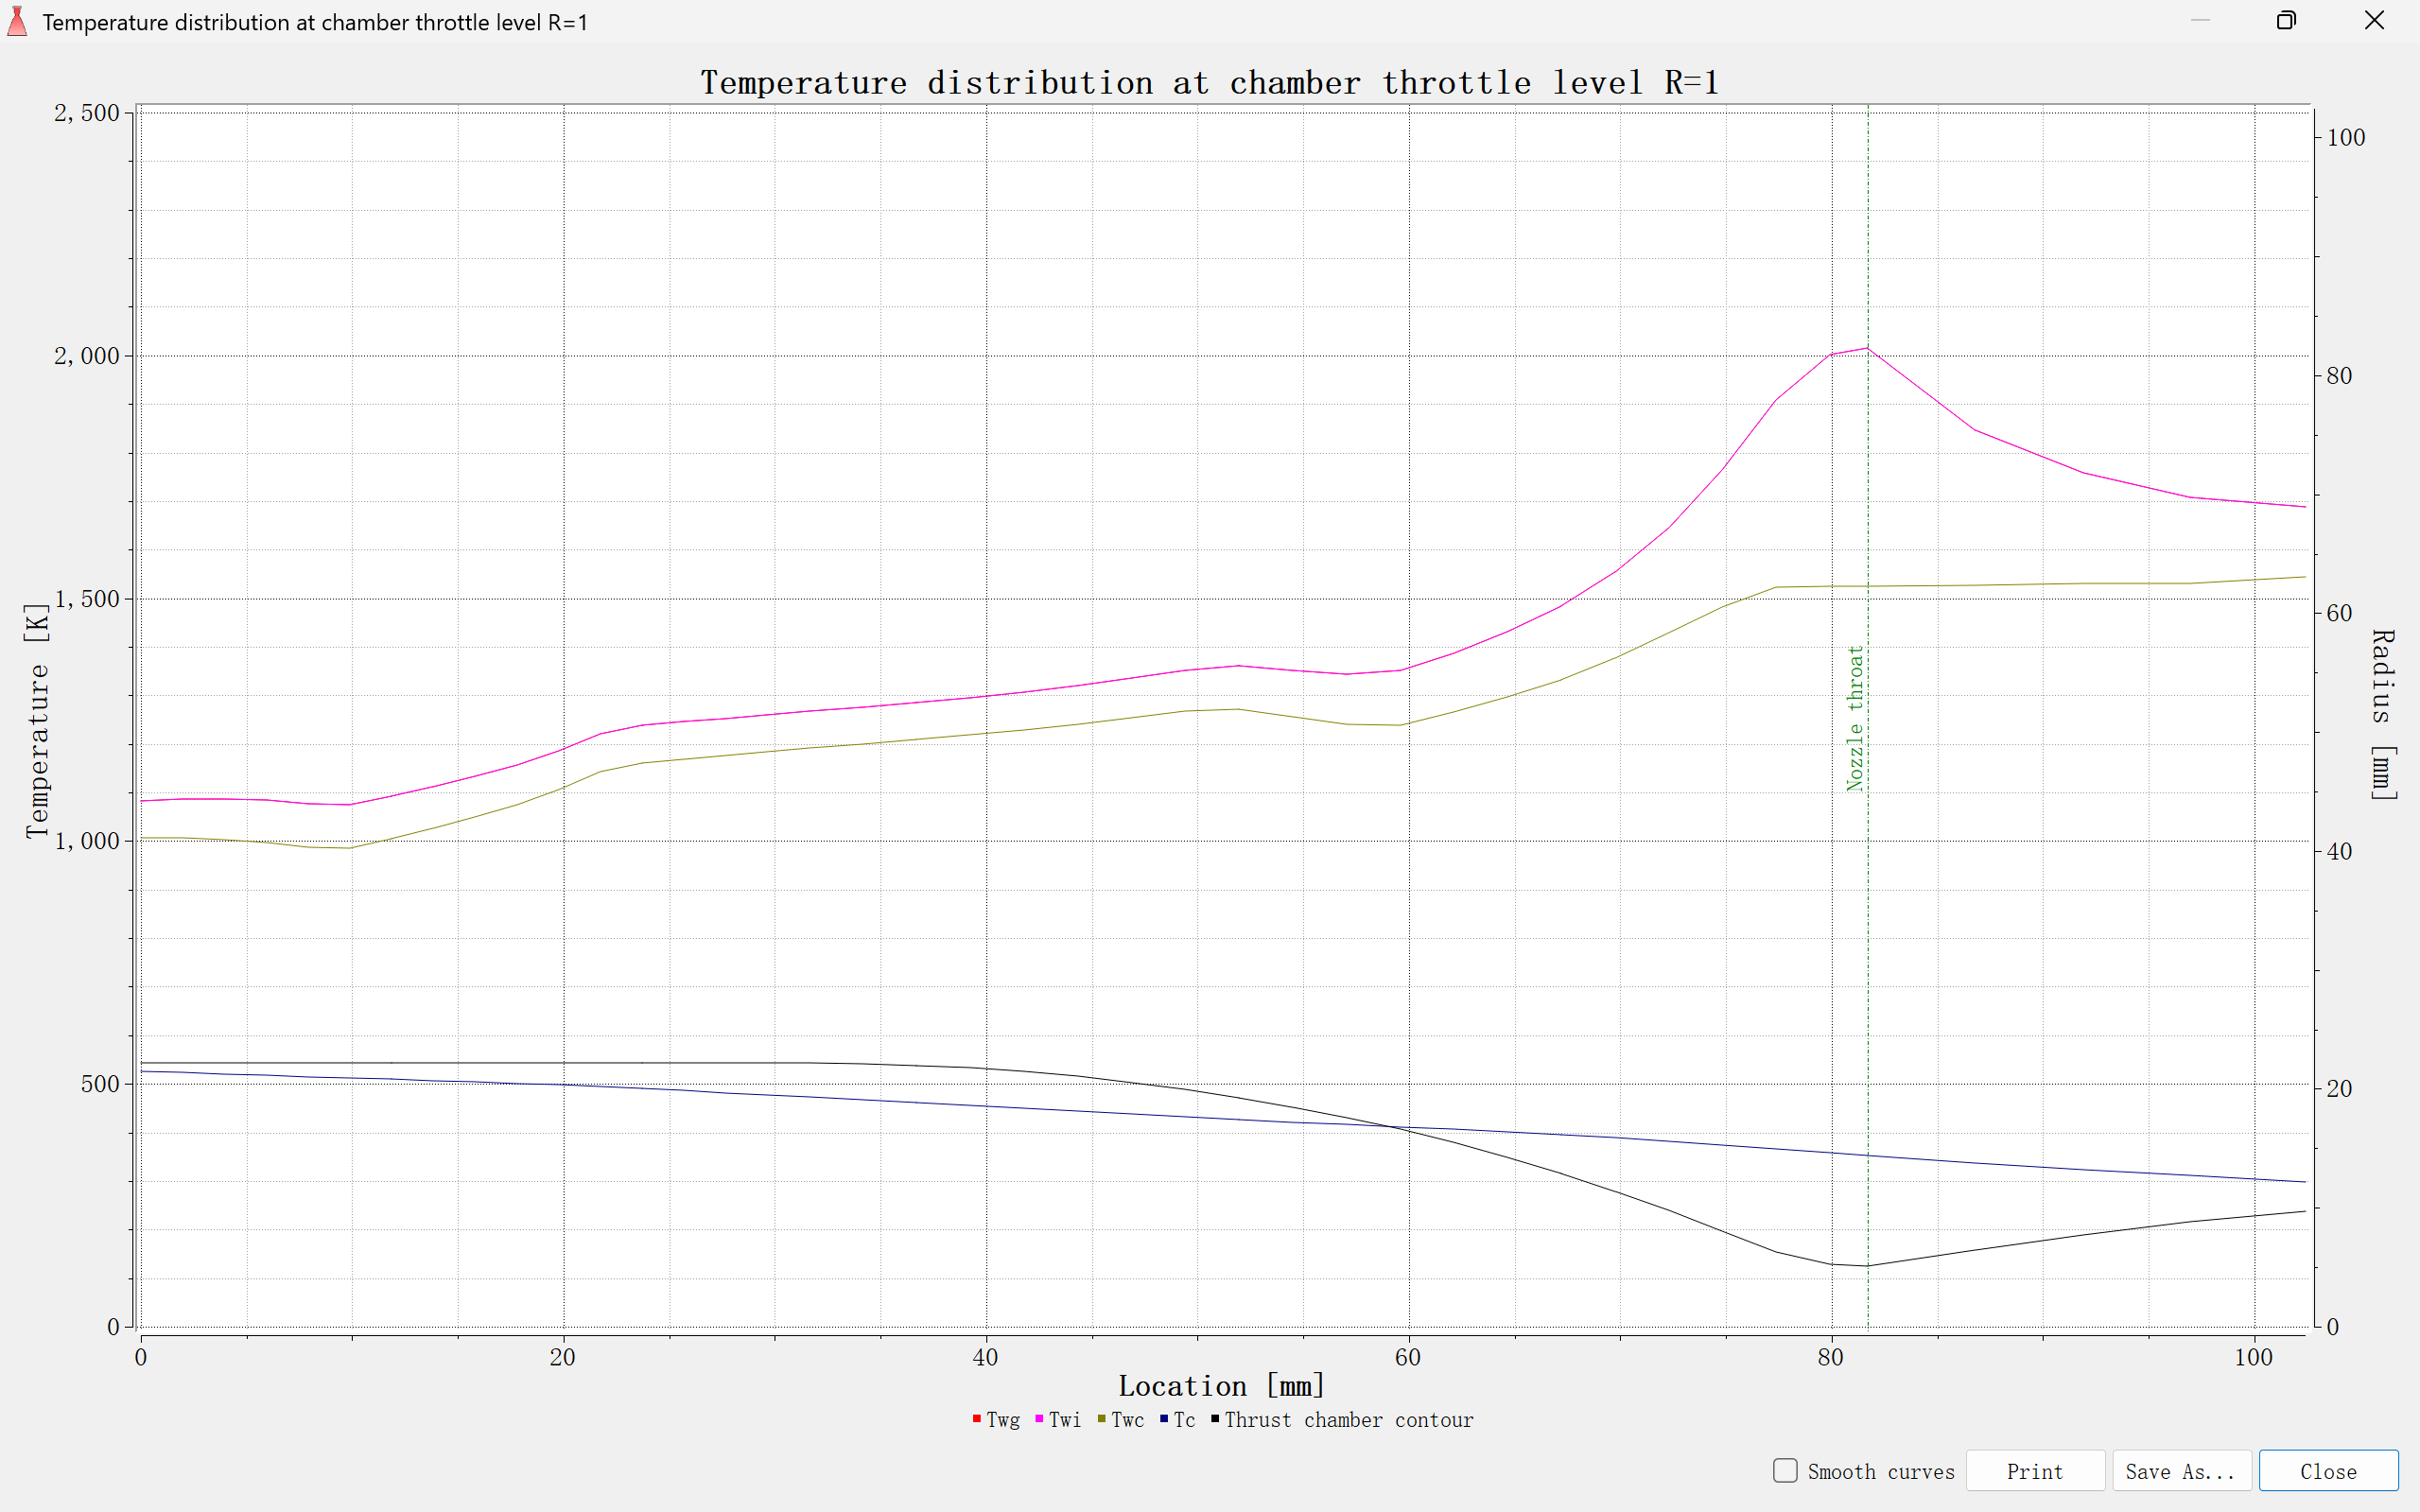This screenshot has height=1512, width=2420.
Task: Click the Save As... button
Action: point(2181,1470)
